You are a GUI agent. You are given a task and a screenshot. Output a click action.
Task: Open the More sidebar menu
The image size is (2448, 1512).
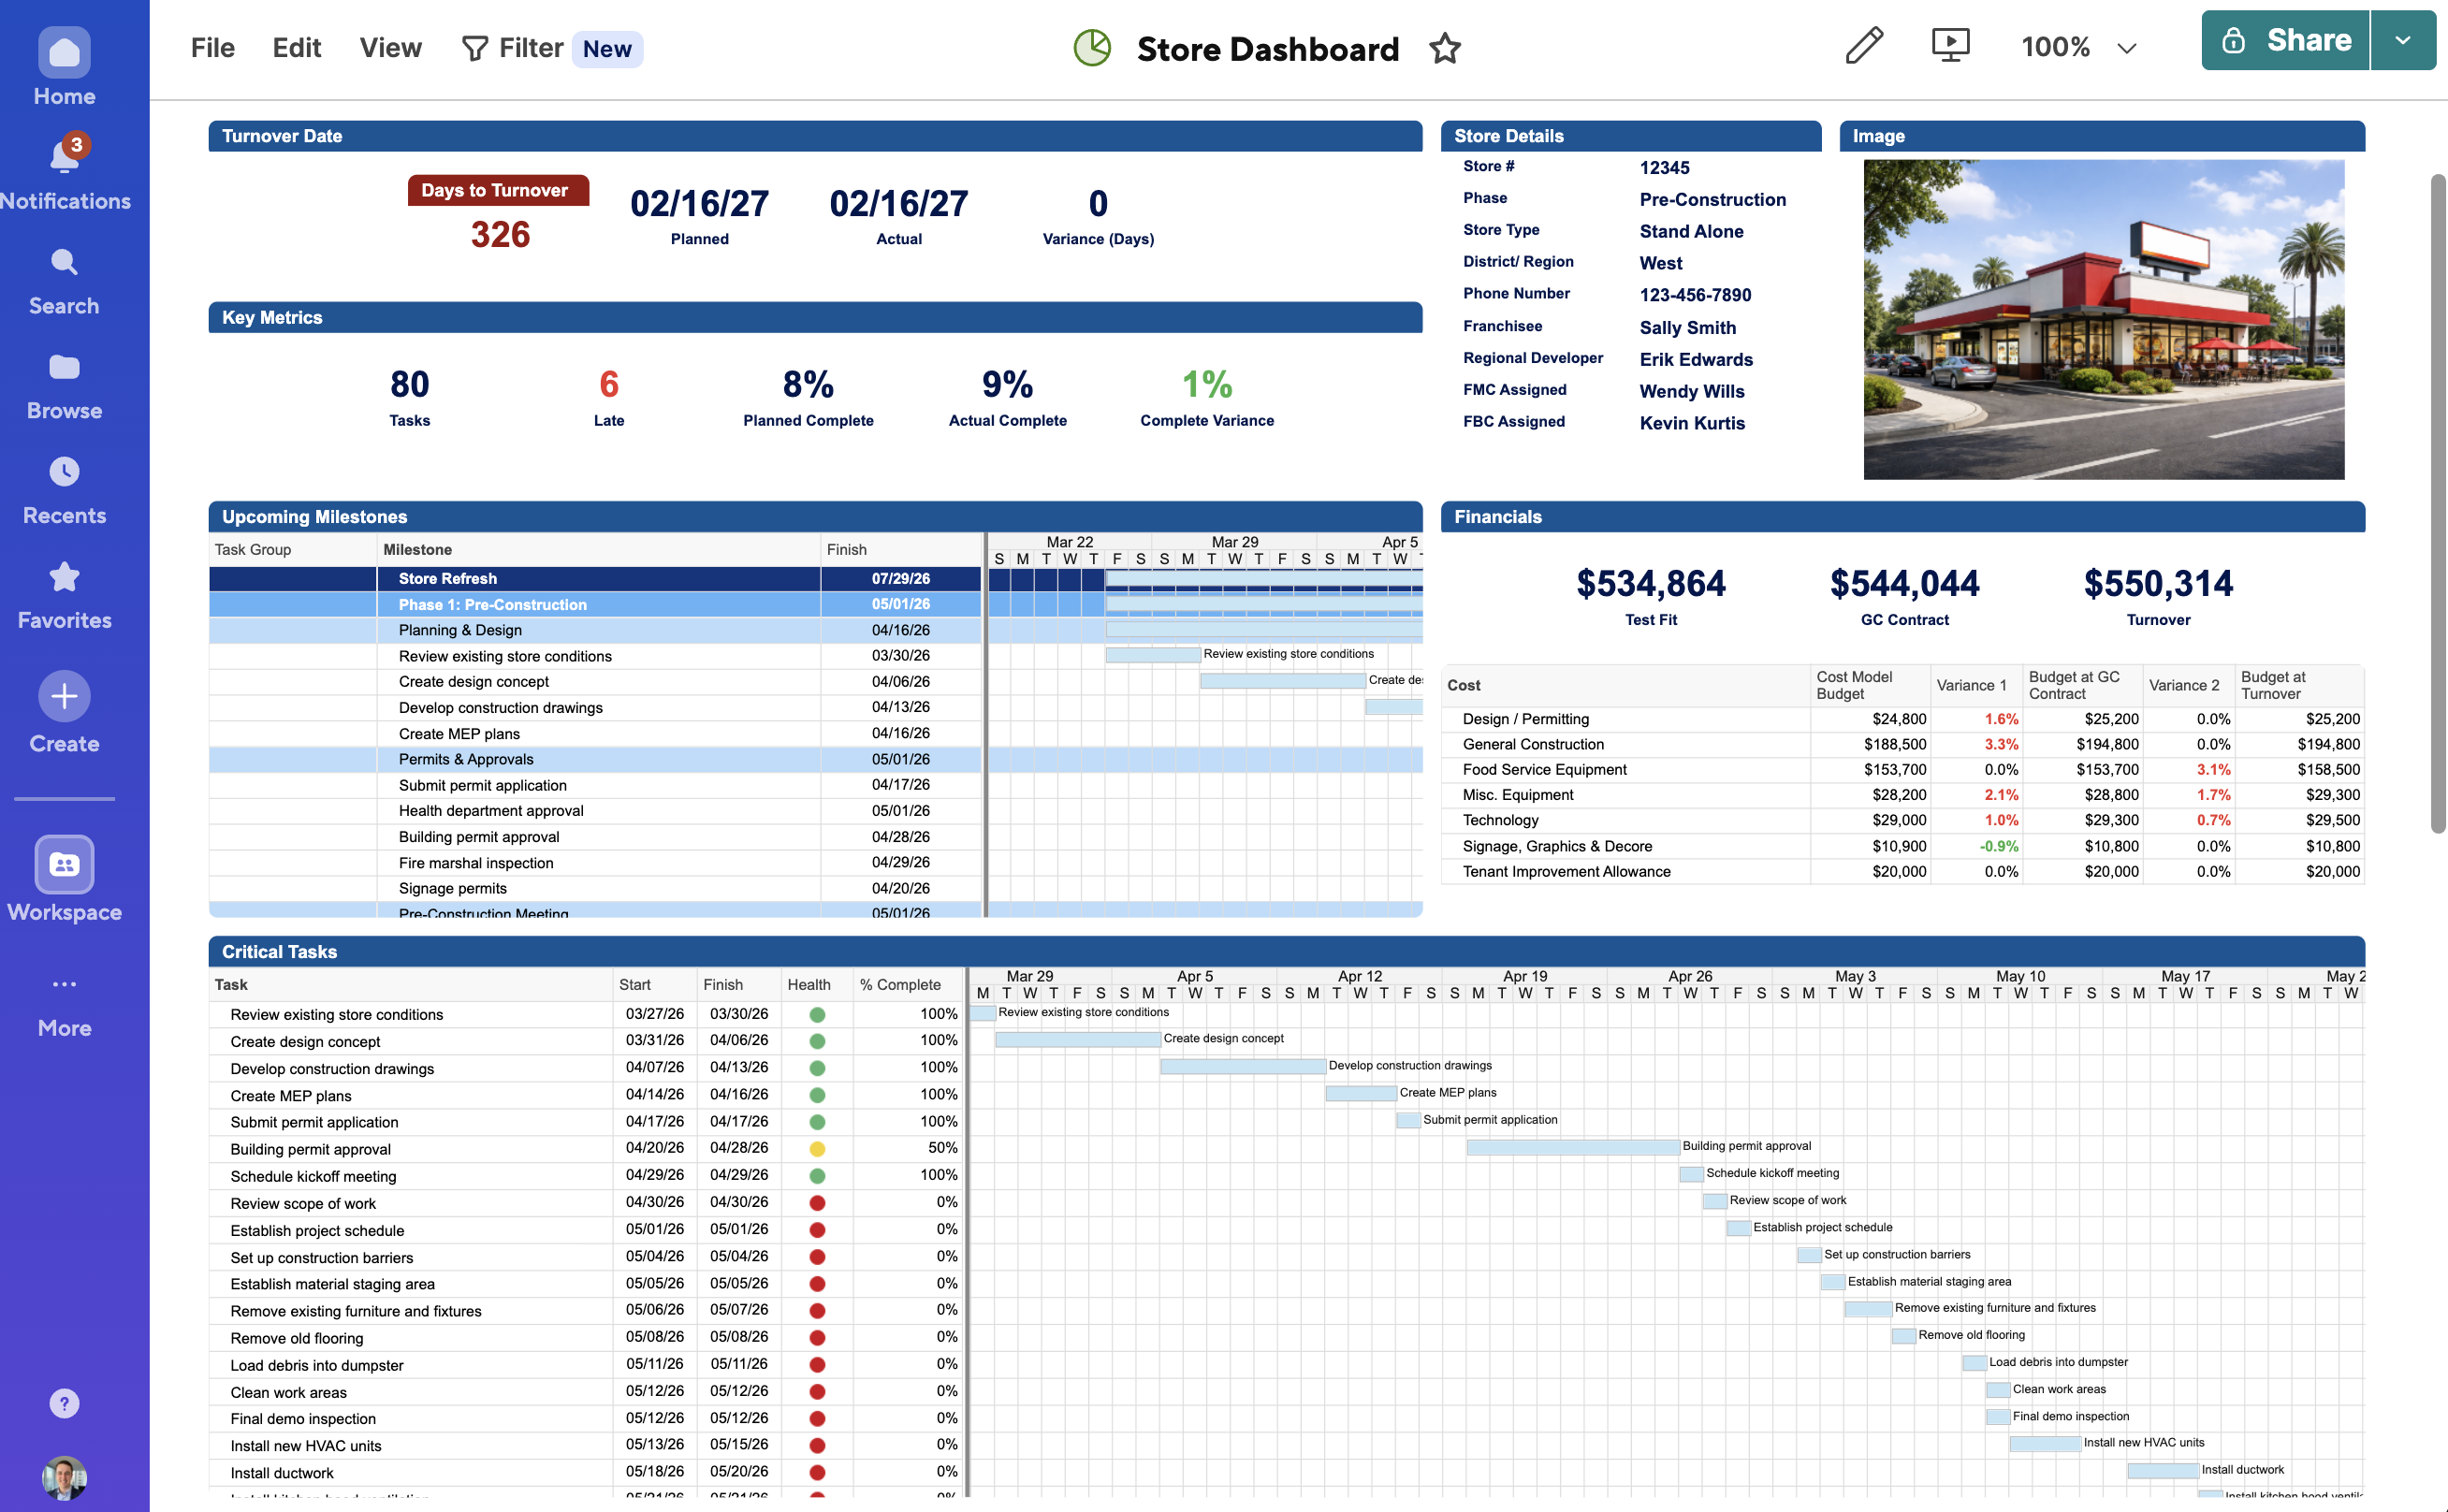pyautogui.click(x=64, y=985)
